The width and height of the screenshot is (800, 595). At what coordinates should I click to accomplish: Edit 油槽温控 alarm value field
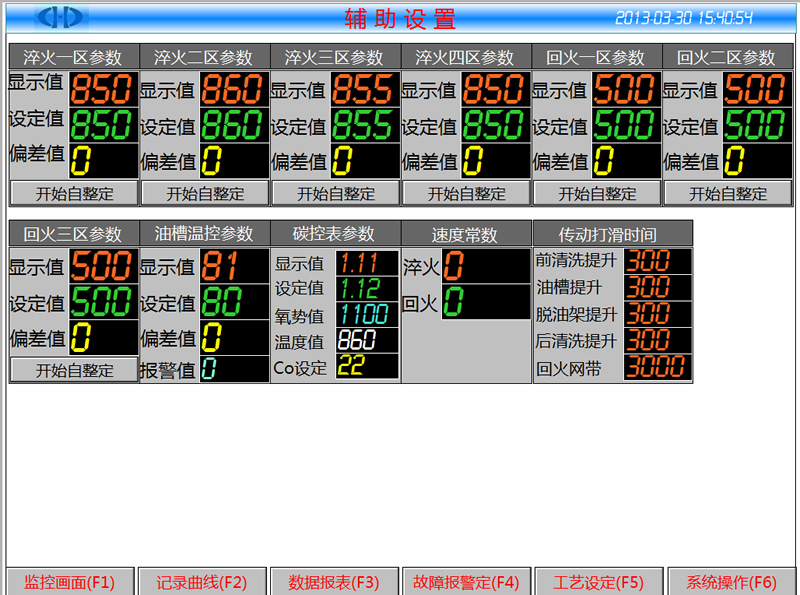pyautogui.click(x=234, y=368)
